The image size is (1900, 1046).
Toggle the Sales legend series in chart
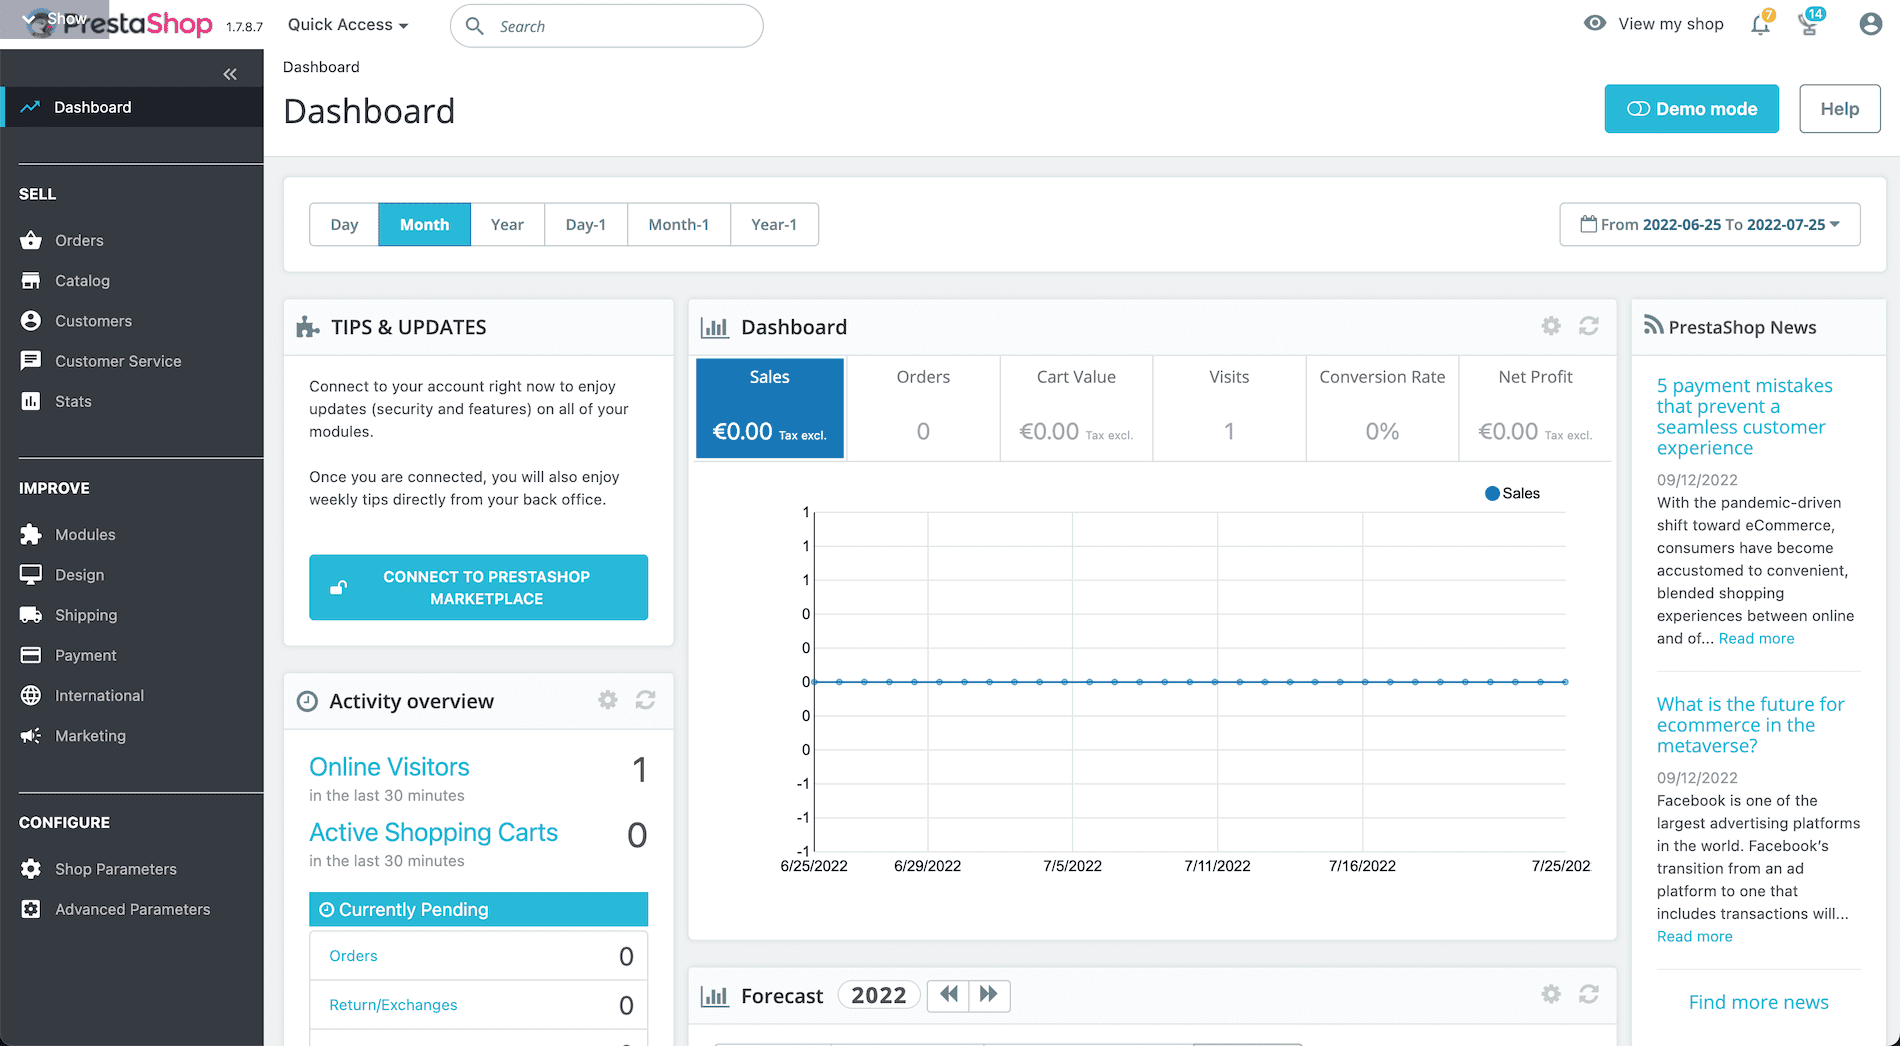(x=1512, y=493)
